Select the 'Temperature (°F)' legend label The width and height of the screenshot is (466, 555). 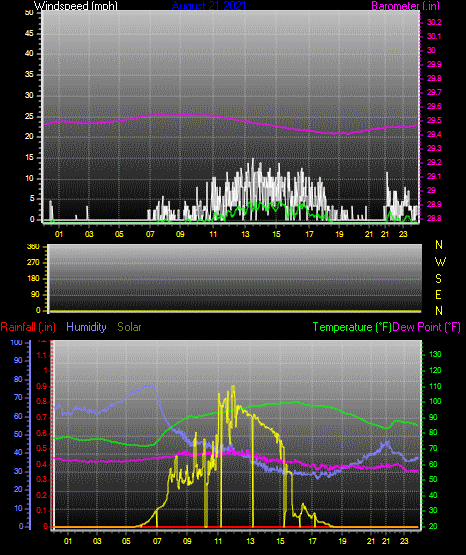(352, 327)
